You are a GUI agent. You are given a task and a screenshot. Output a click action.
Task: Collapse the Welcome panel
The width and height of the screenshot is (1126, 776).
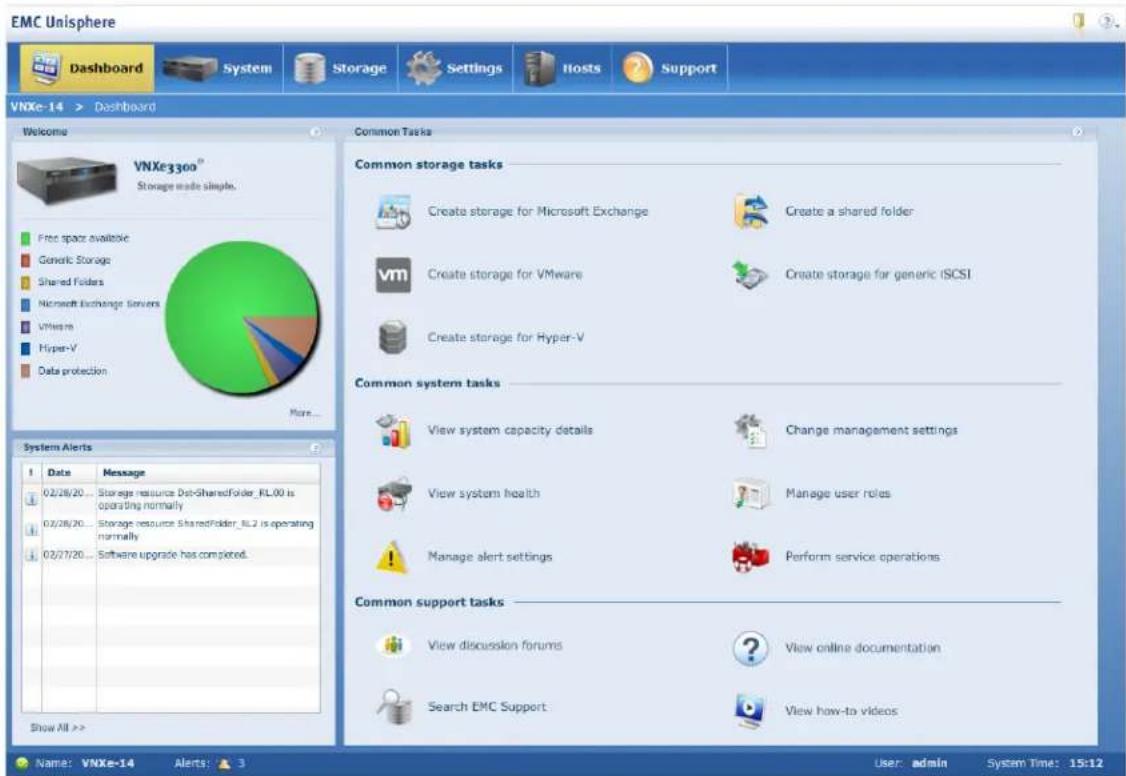(x=315, y=132)
